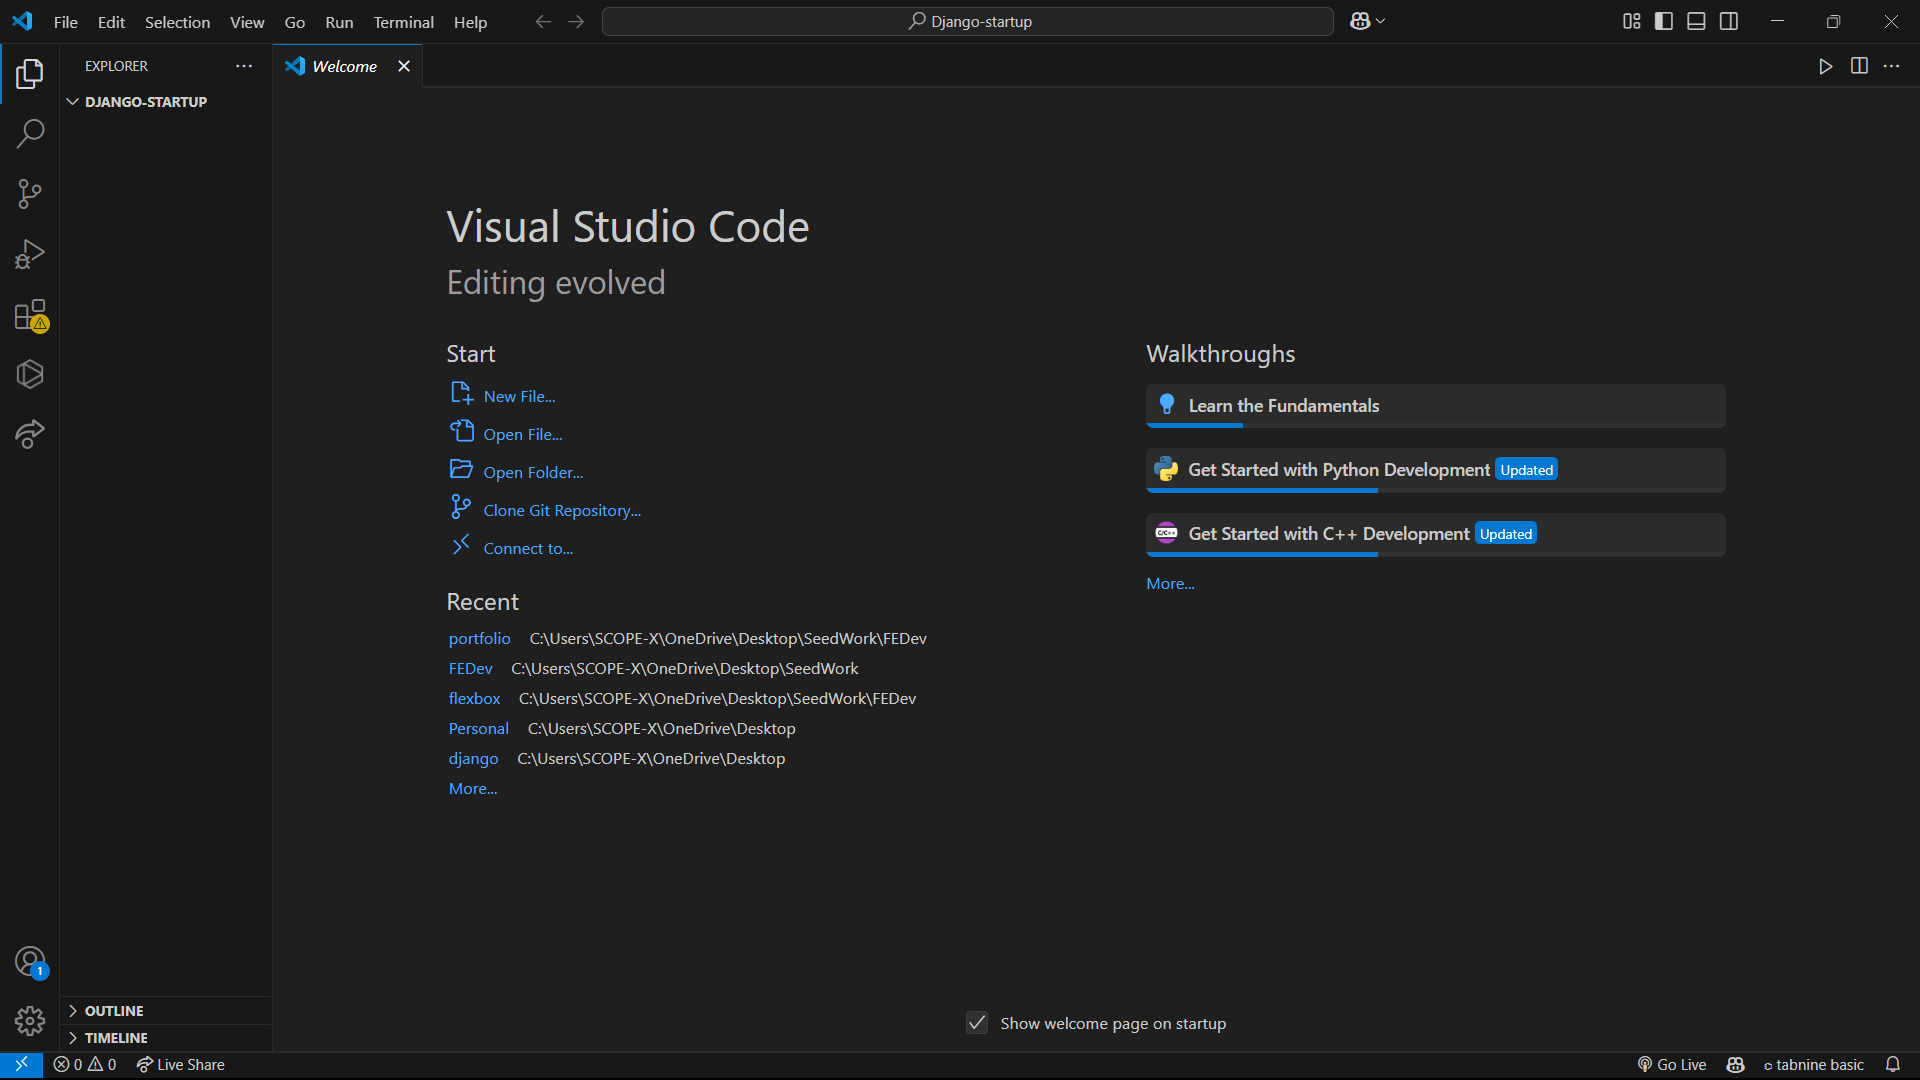Click the Copilot icon beside the search bar
The image size is (1920, 1080).
coord(1359,21)
